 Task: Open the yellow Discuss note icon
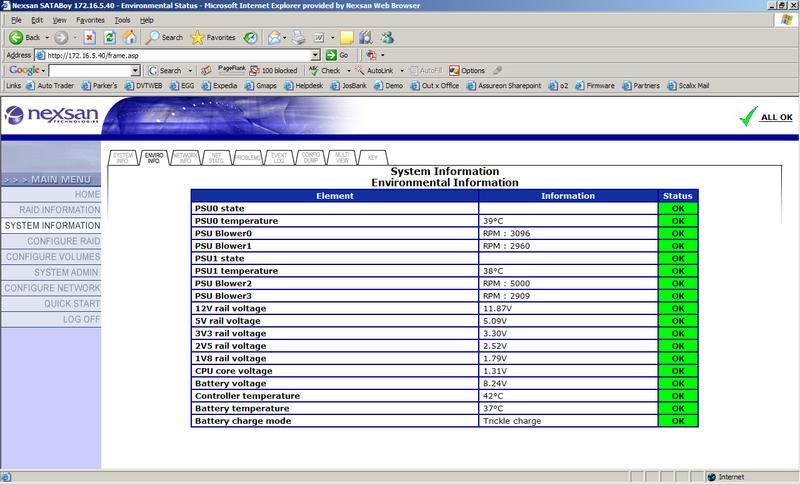[x=346, y=37]
